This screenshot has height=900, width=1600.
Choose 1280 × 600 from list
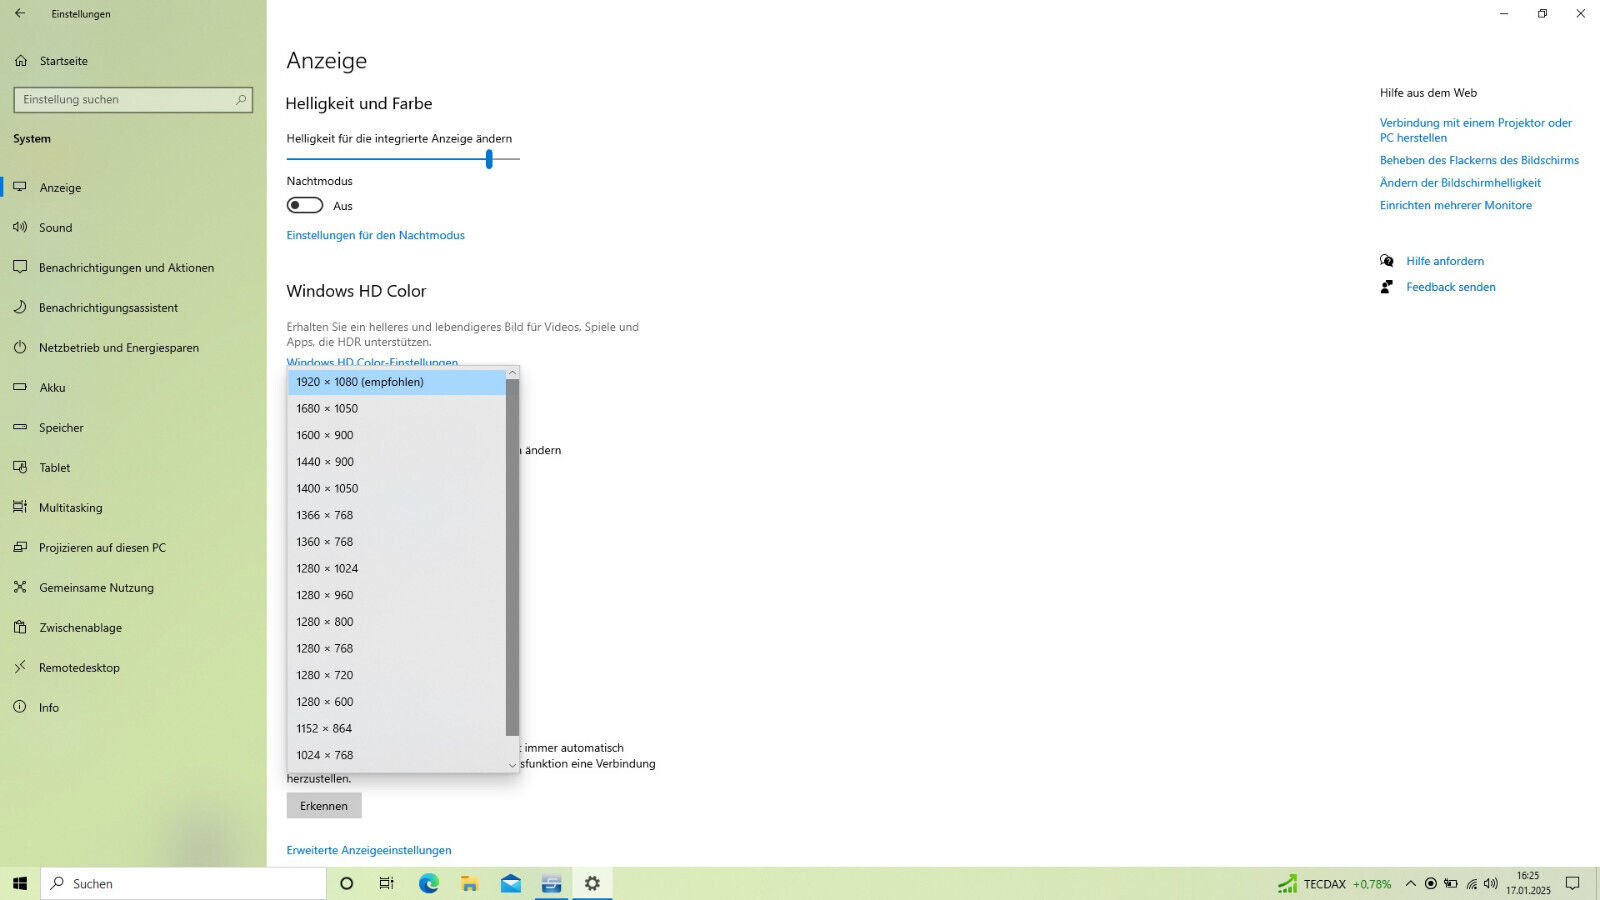397,702
